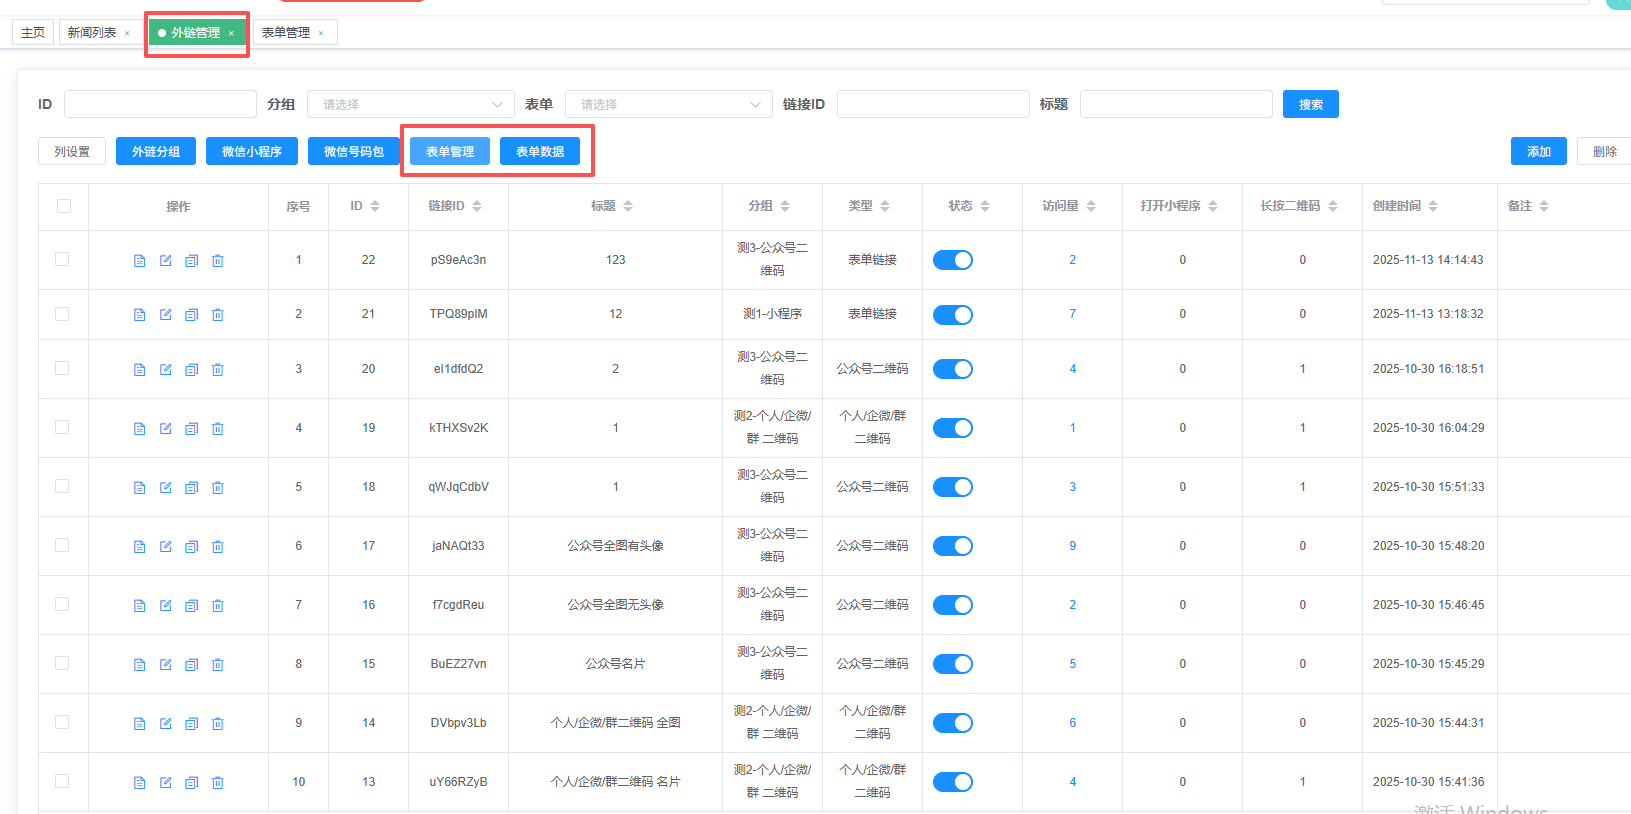Click the copy icon for row with ID 21
Image resolution: width=1631 pixels, height=814 pixels.
(x=192, y=315)
